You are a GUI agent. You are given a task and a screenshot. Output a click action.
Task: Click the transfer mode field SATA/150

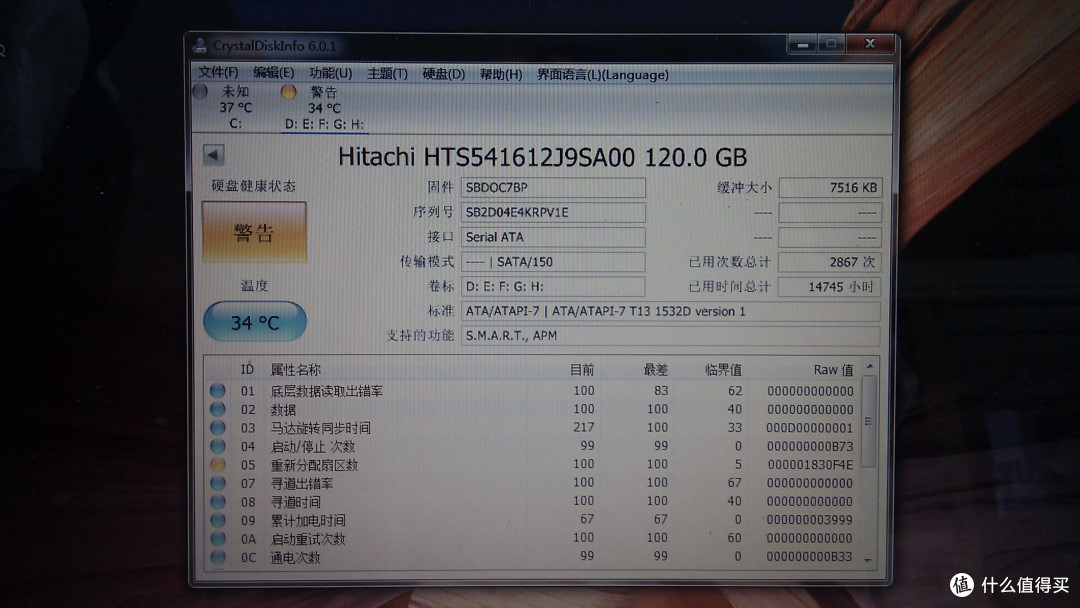(553, 262)
